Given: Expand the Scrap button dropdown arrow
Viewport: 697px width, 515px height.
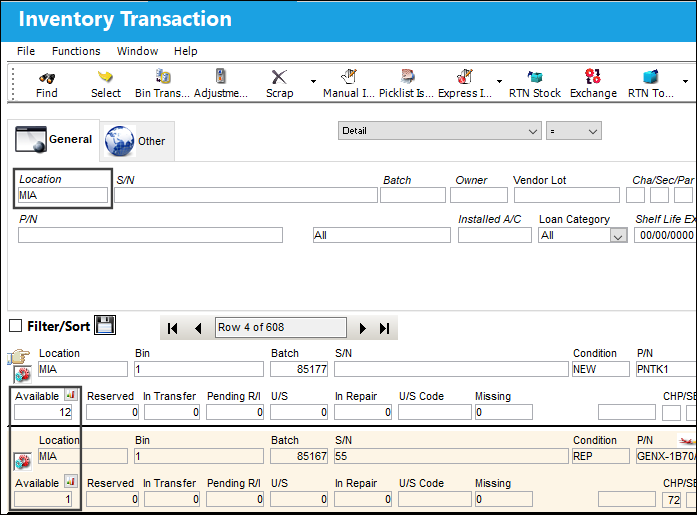Looking at the screenshot, I should click(313, 81).
